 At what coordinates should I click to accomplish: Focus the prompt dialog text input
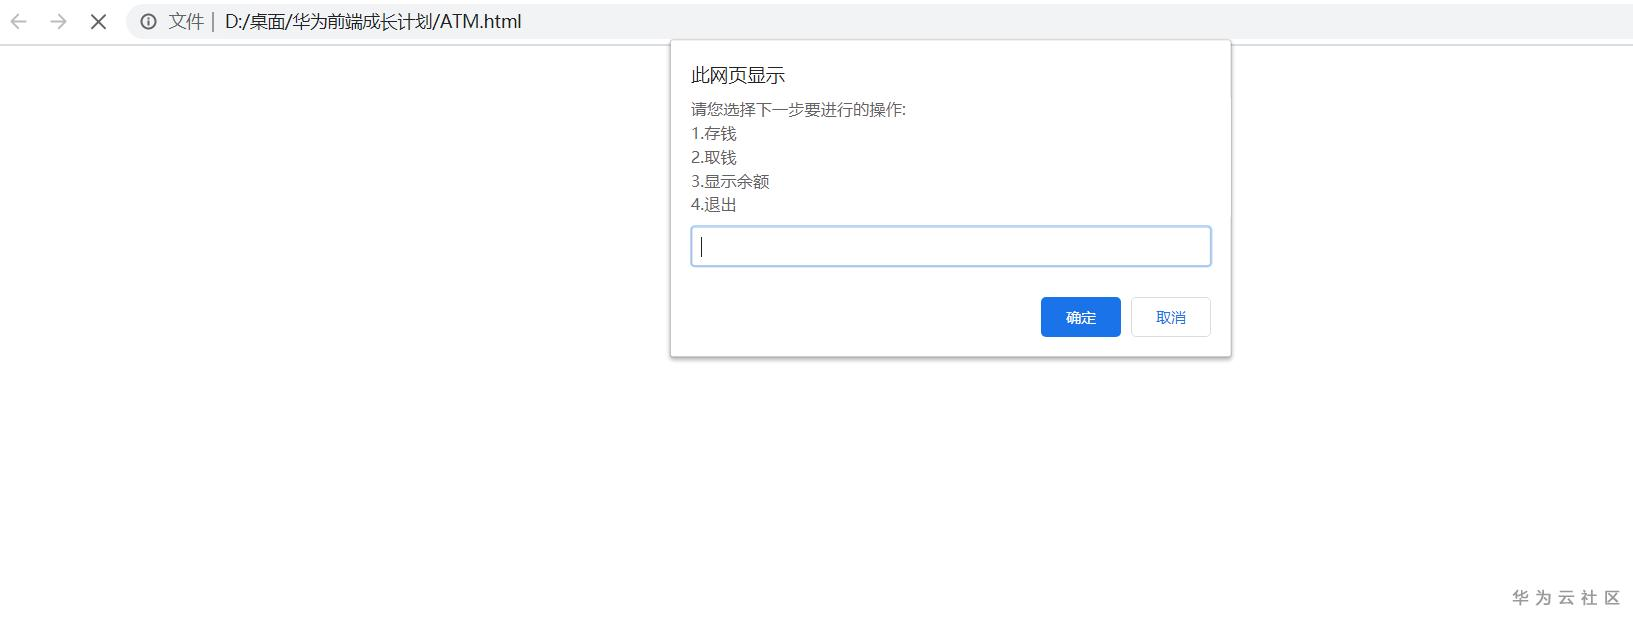tap(950, 246)
